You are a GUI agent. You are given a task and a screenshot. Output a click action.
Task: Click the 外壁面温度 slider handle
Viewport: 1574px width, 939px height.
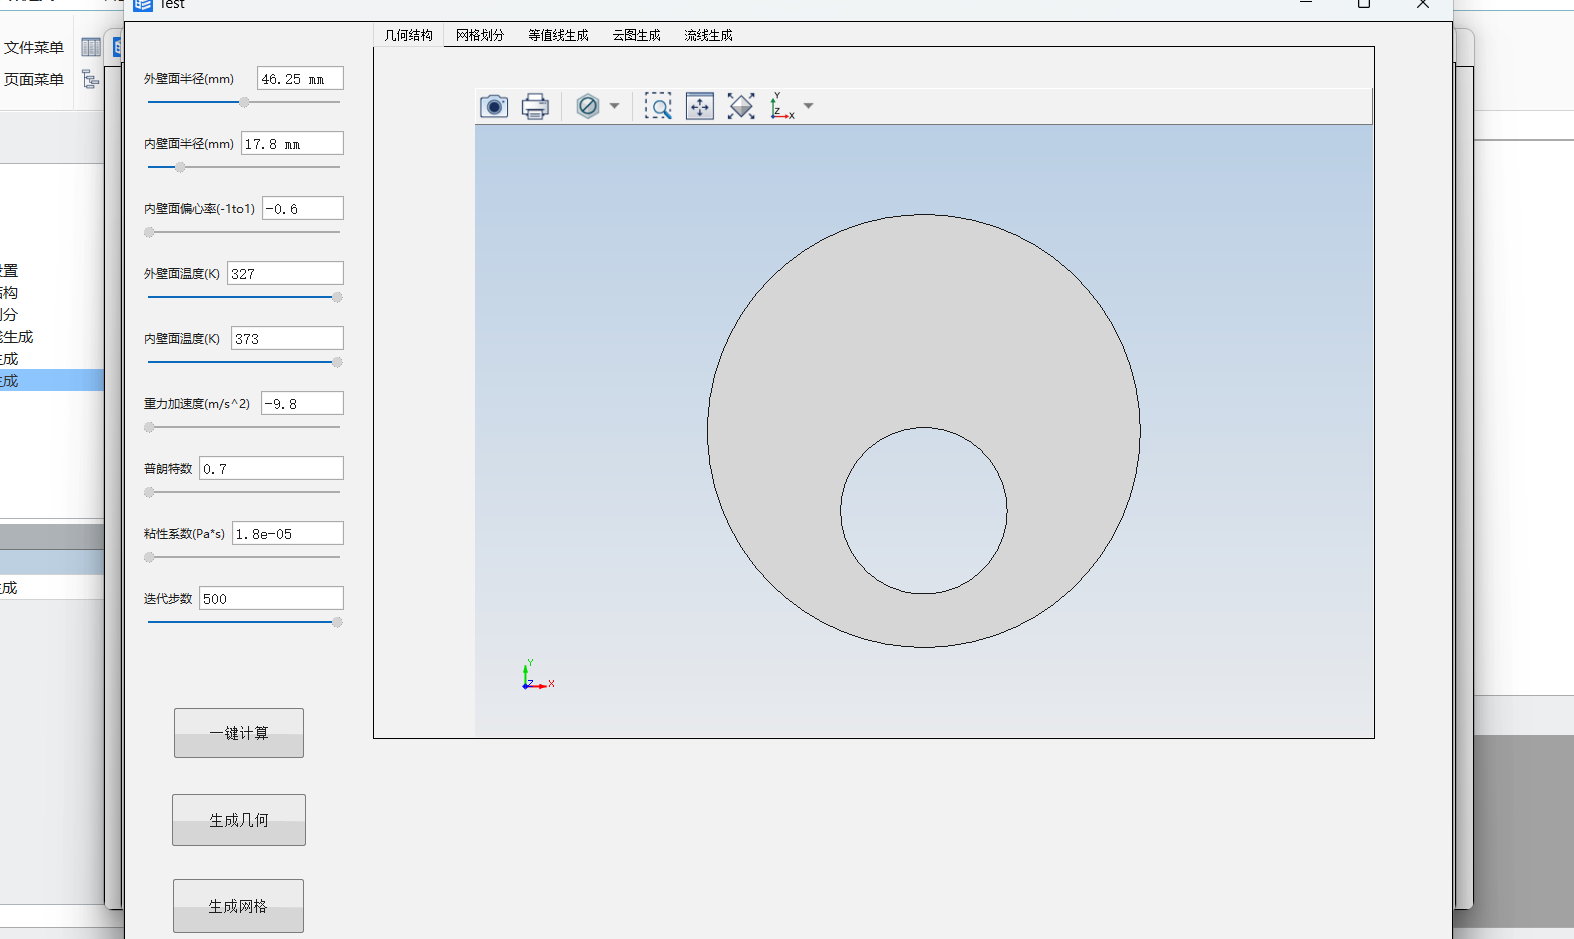pos(337,297)
